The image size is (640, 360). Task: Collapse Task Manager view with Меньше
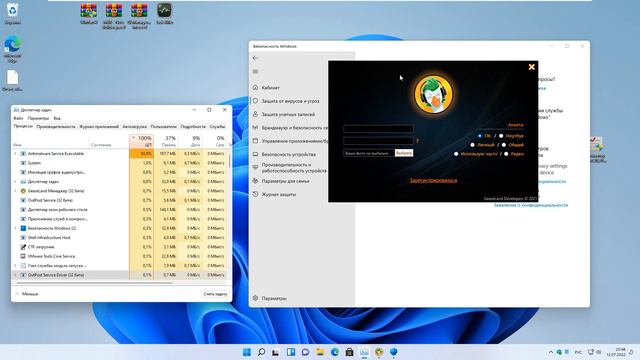point(27,294)
